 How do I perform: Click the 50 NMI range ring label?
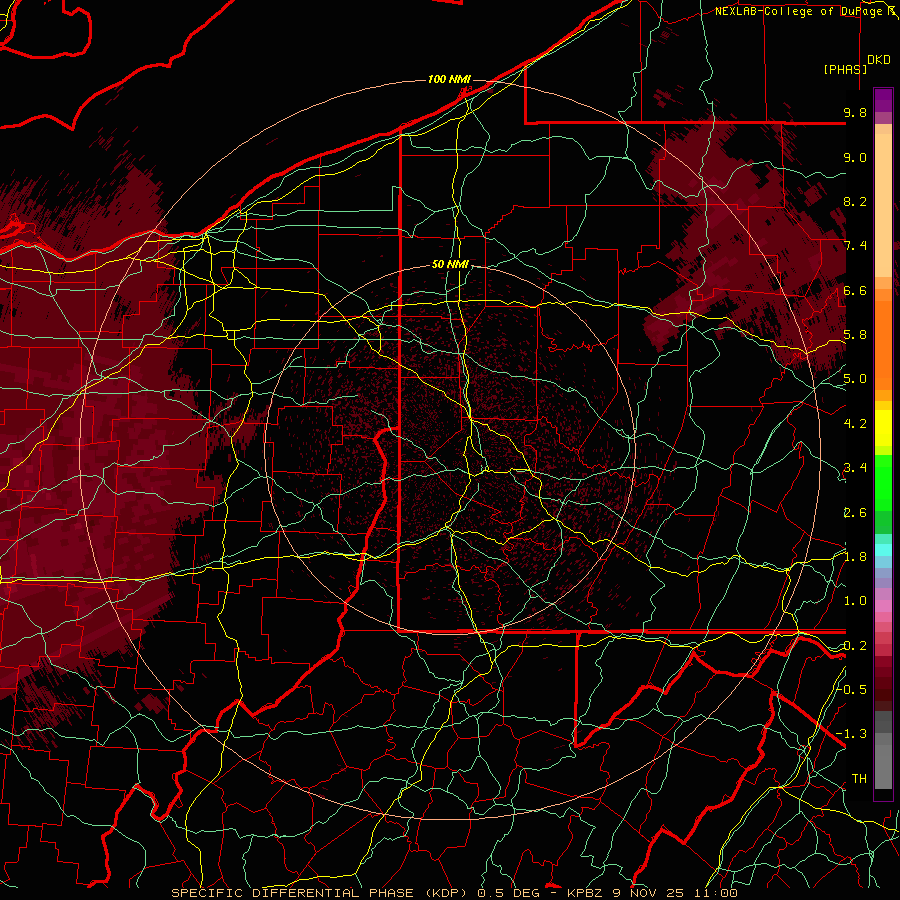pyautogui.click(x=451, y=264)
